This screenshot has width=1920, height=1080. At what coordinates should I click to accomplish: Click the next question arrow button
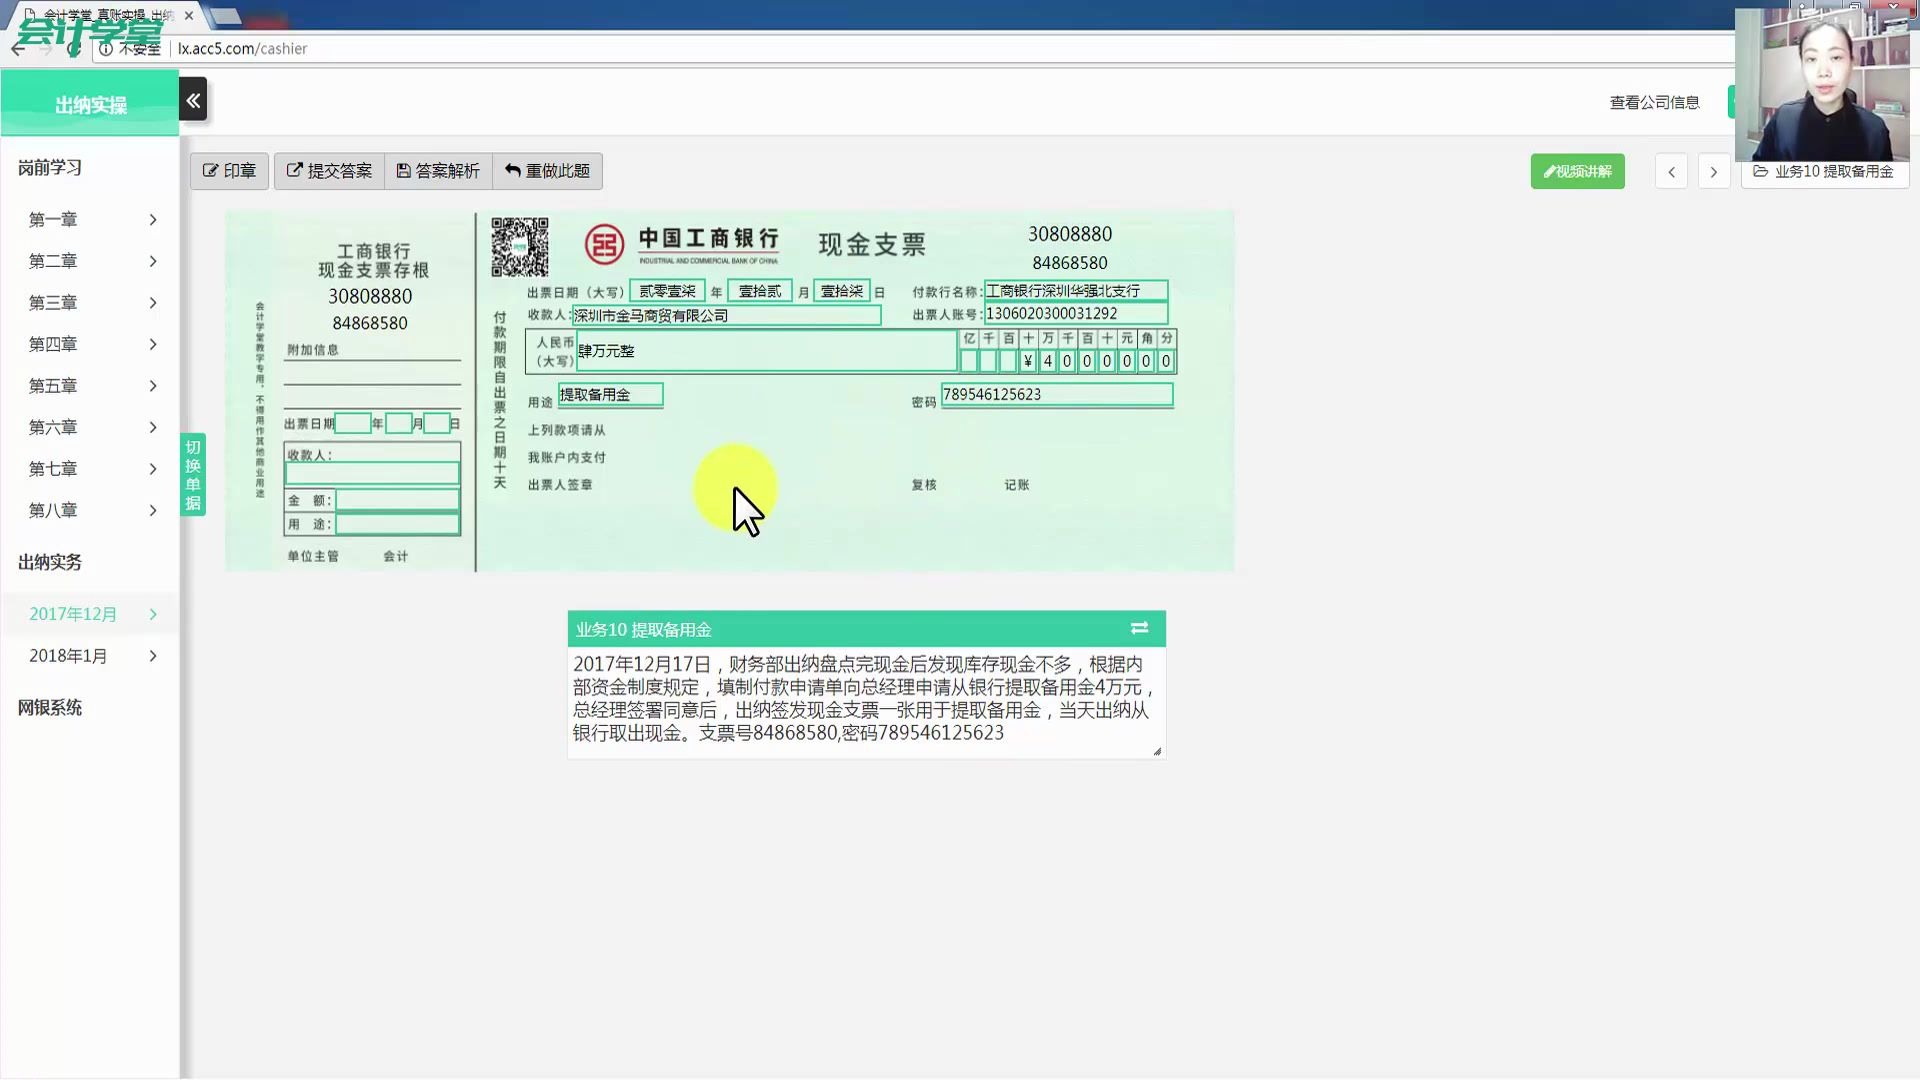1714,171
